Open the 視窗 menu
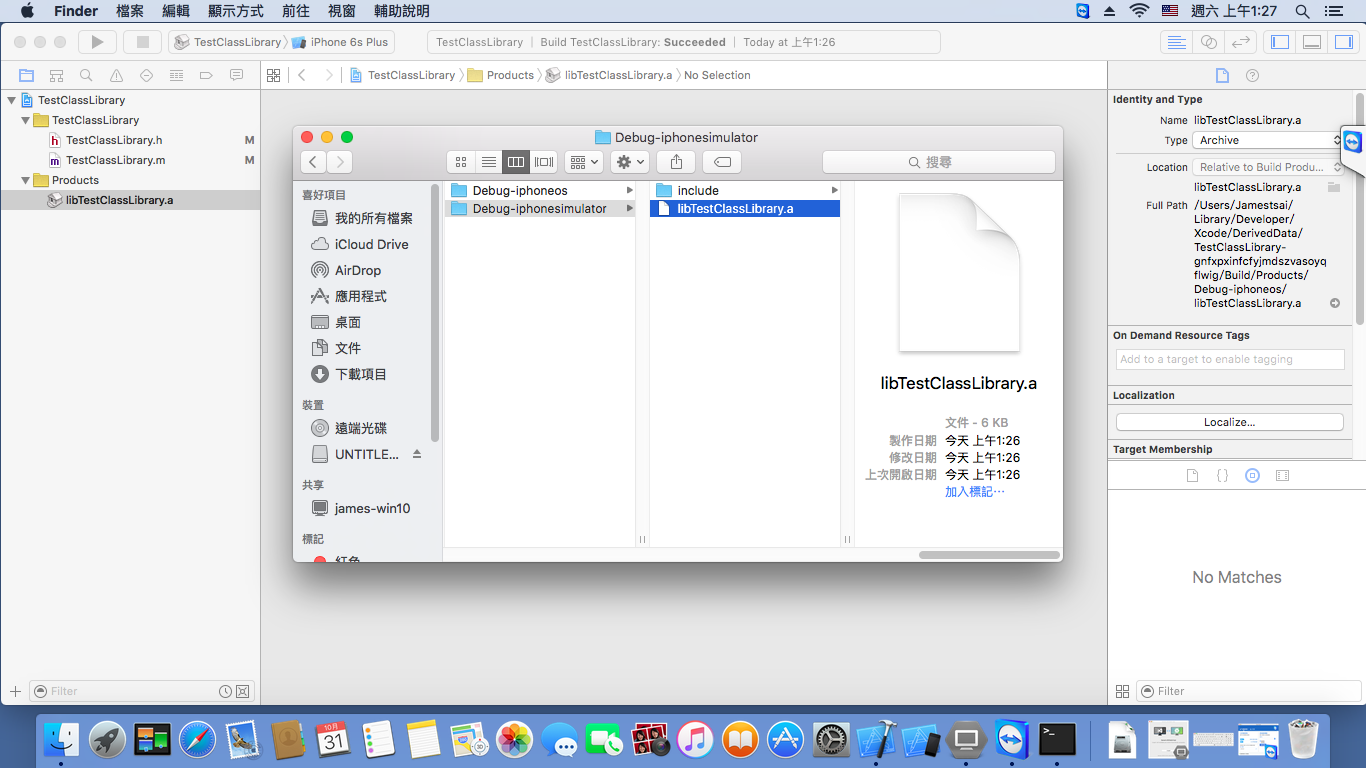This screenshot has height=768, width=1366. tap(341, 11)
